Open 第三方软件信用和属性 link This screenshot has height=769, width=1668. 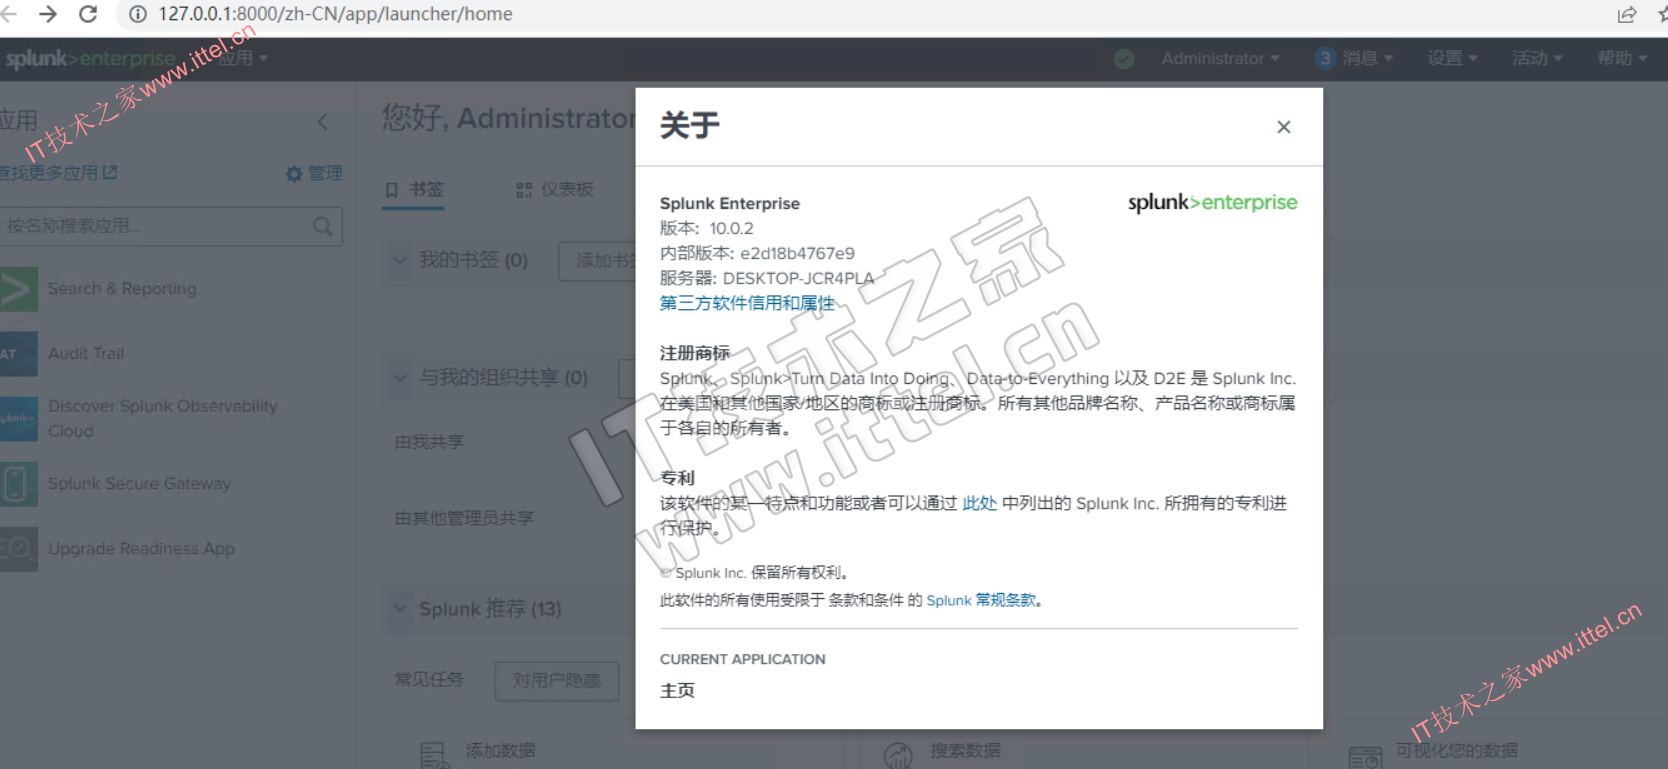(x=746, y=303)
